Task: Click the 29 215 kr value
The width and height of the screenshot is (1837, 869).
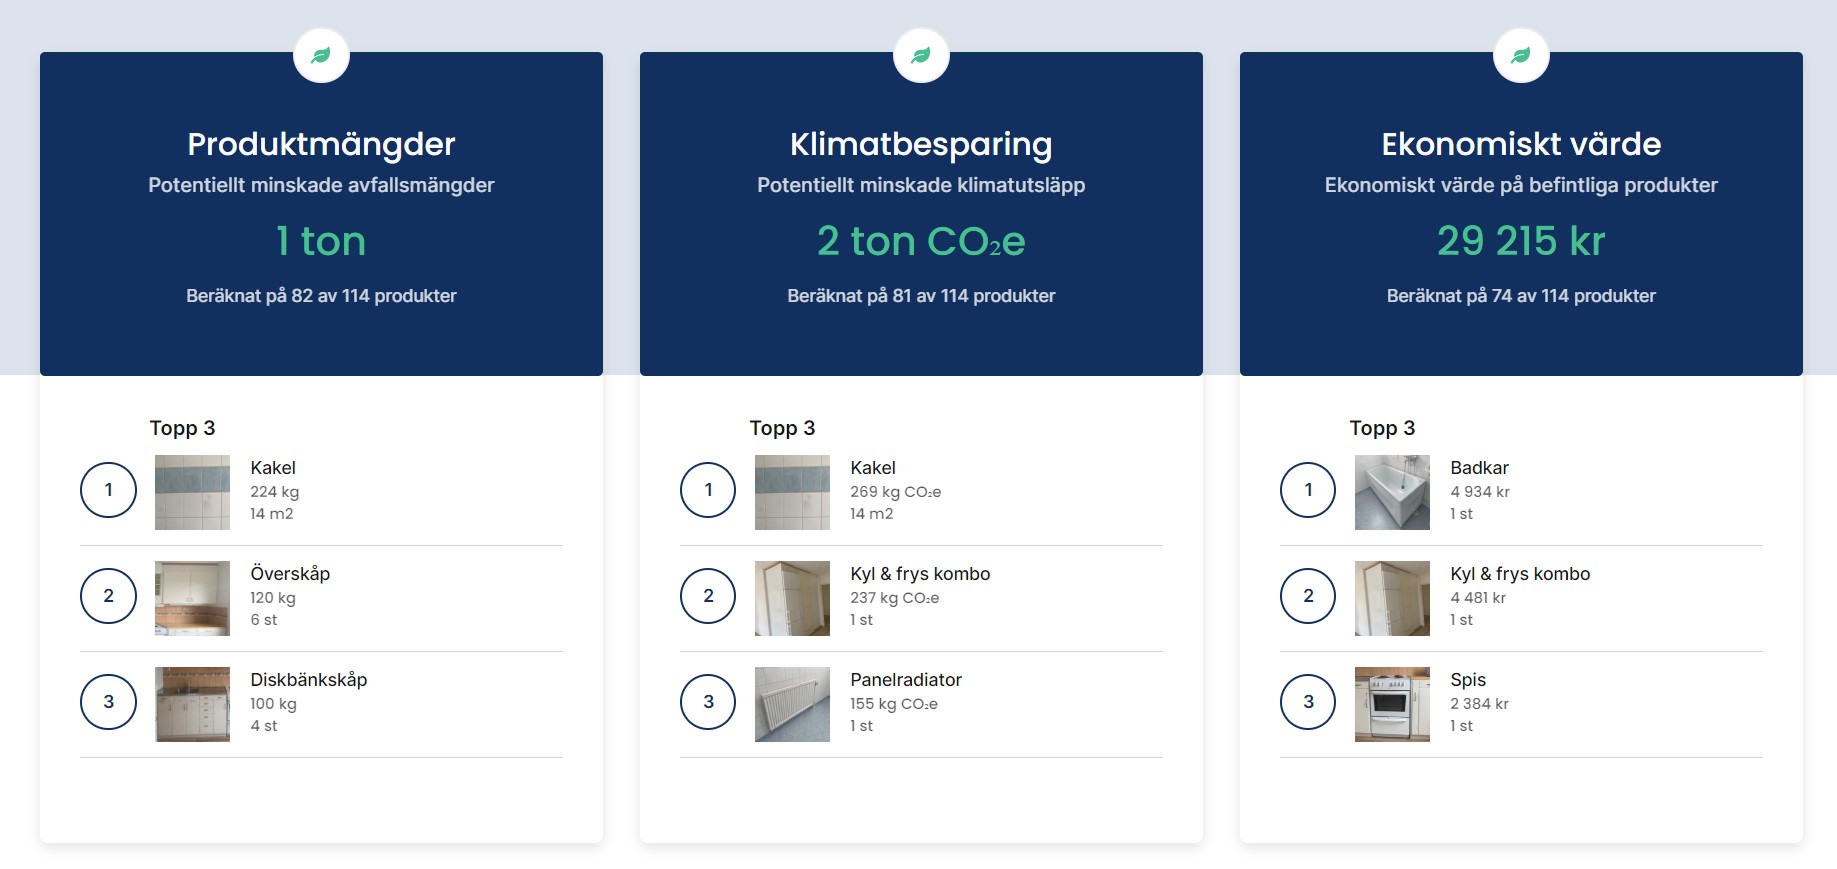Action: pyautogui.click(x=1521, y=241)
